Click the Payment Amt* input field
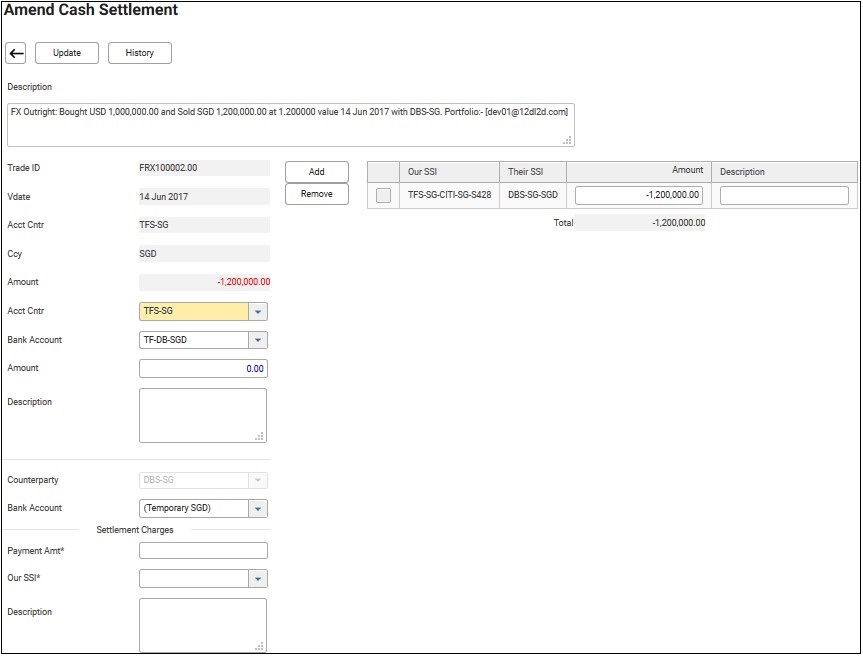Image resolution: width=863 pixels, height=657 pixels. 203,551
